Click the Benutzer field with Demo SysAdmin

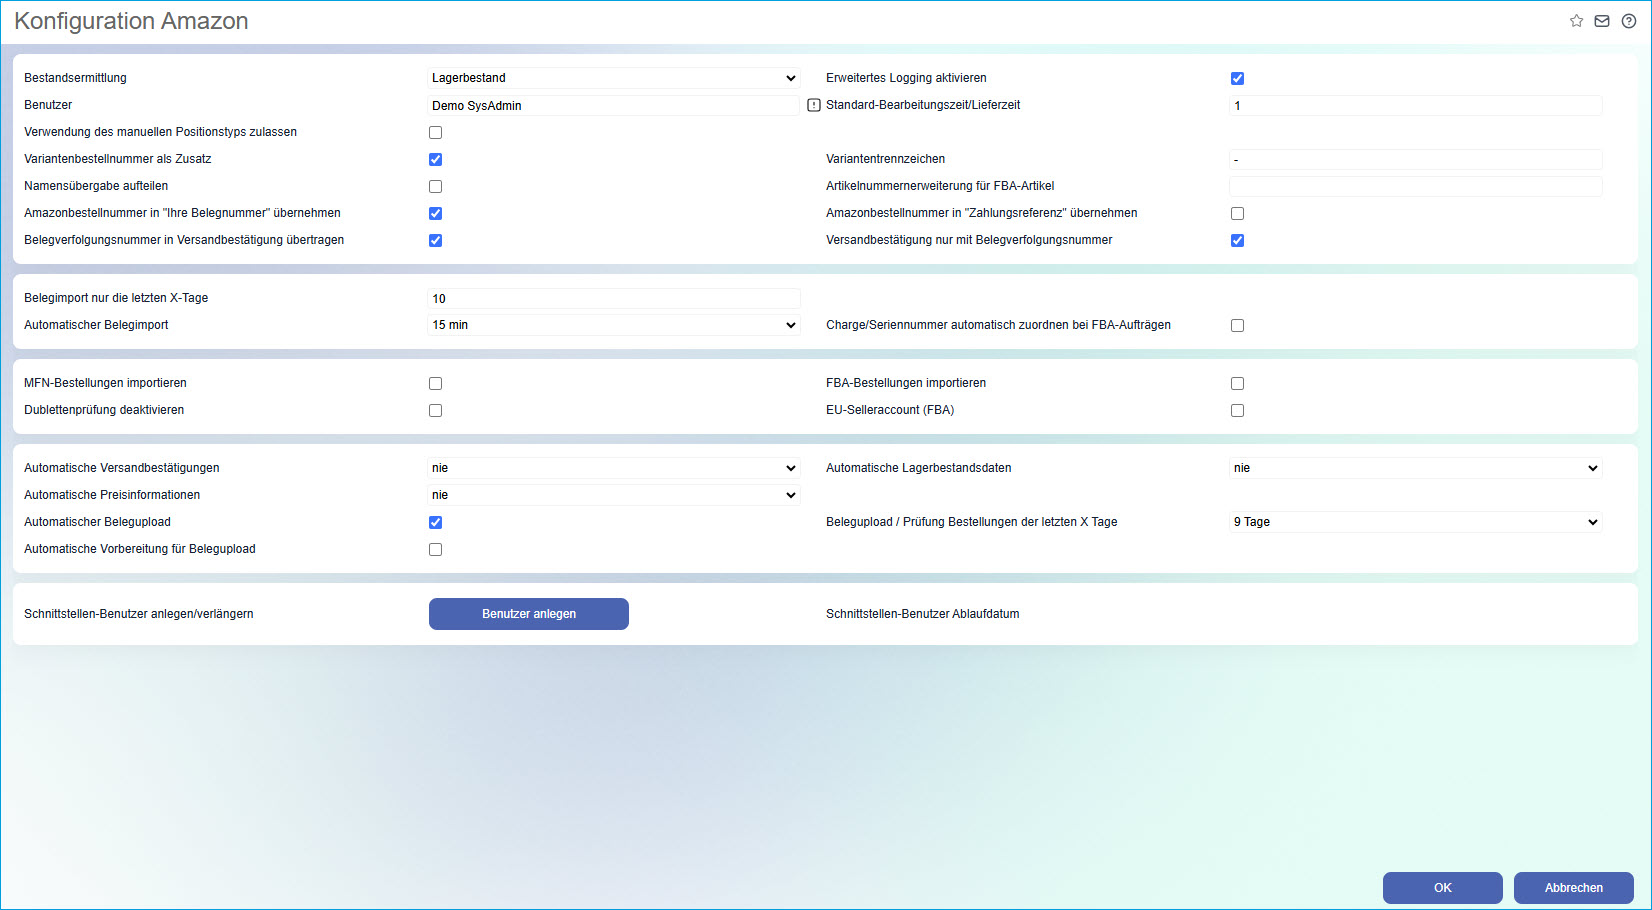coord(614,105)
